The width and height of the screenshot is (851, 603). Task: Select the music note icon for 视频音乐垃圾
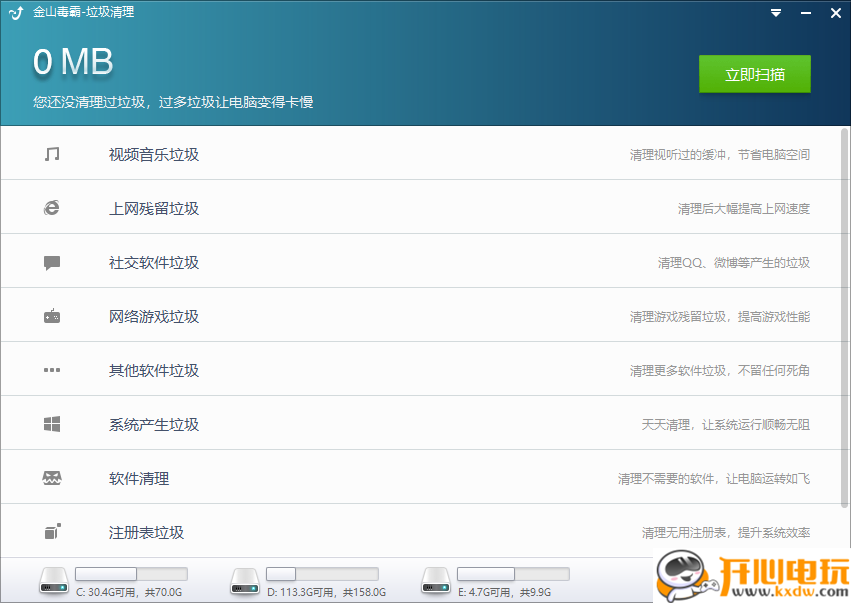[x=52, y=152]
